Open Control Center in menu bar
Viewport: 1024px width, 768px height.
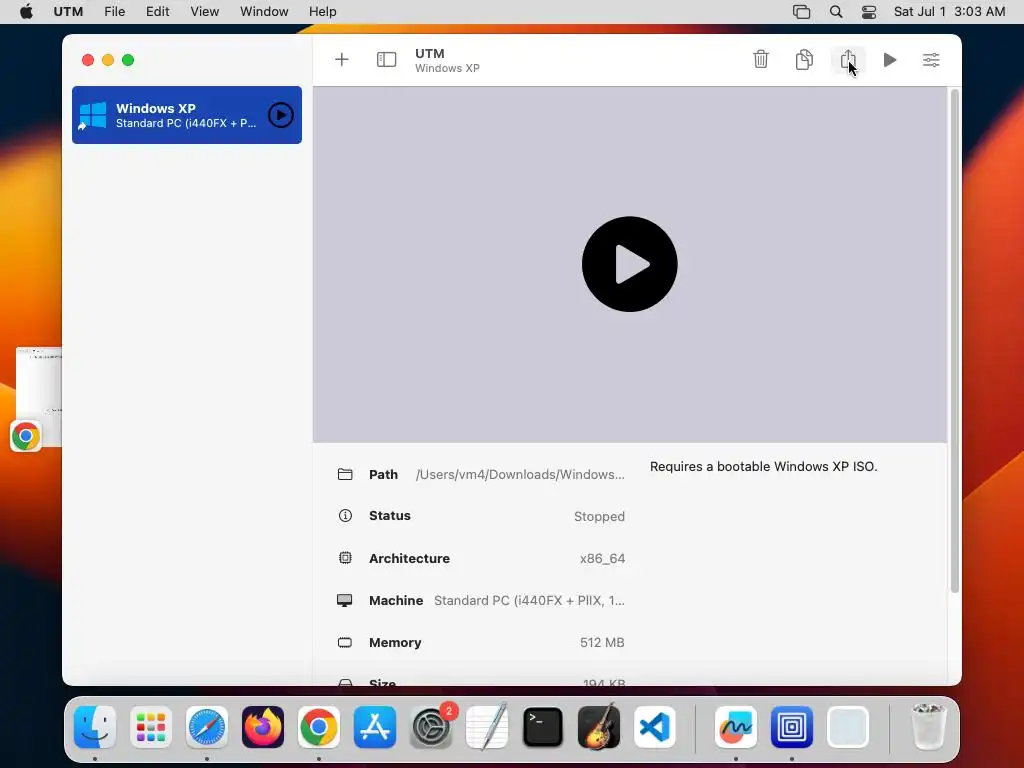pos(869,12)
